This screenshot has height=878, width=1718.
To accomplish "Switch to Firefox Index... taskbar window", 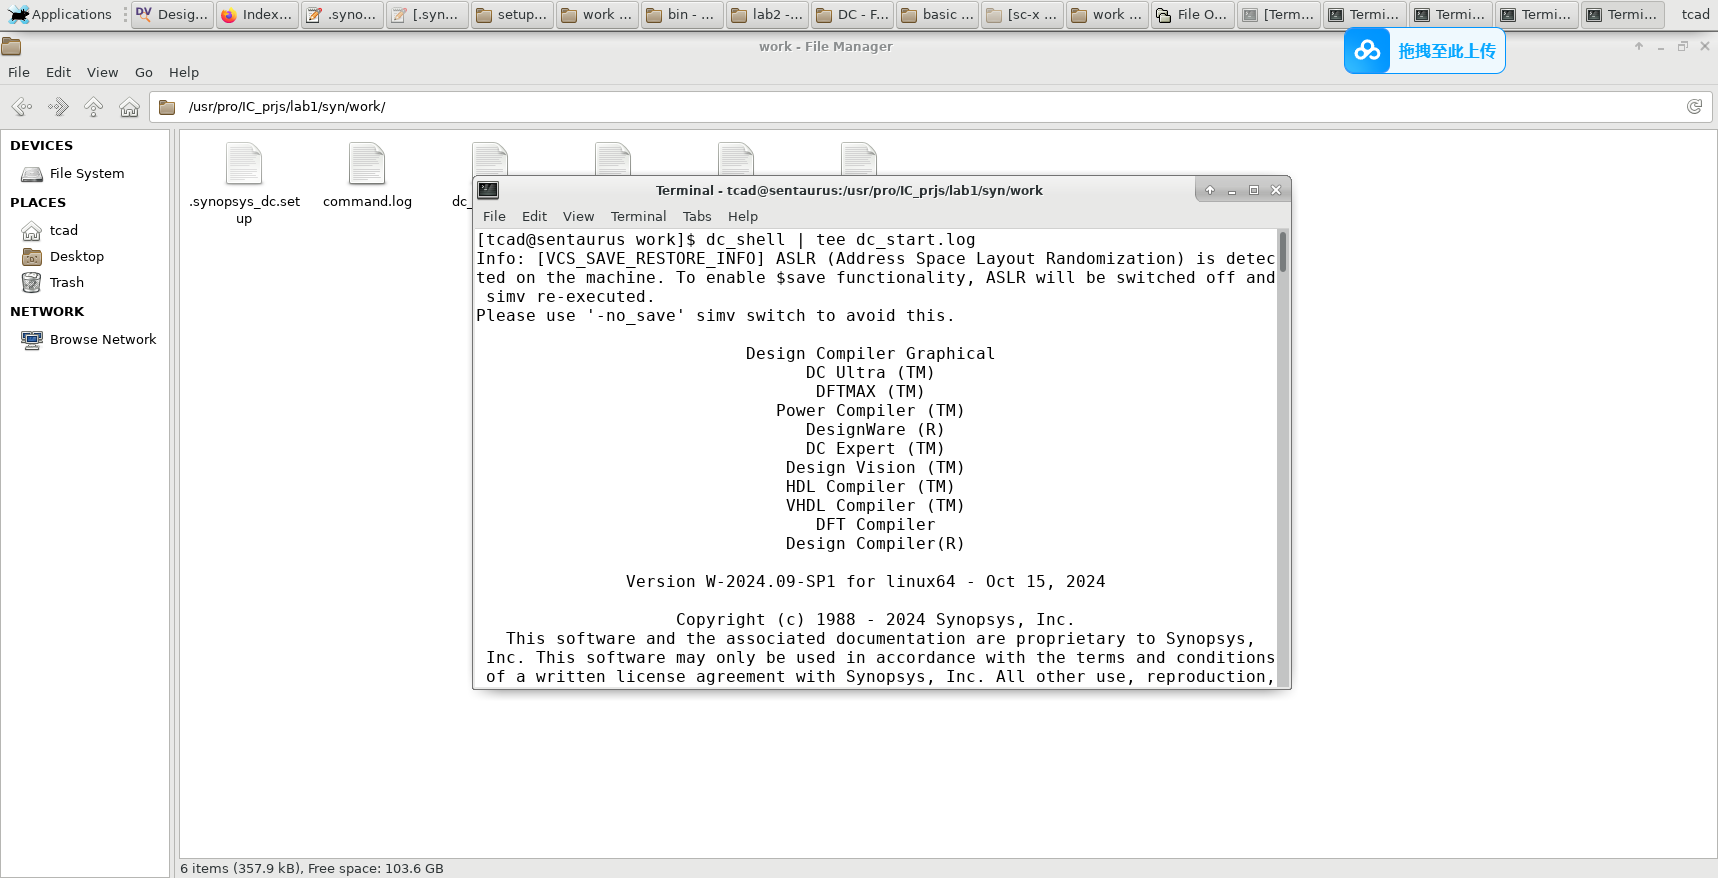I will [x=257, y=14].
